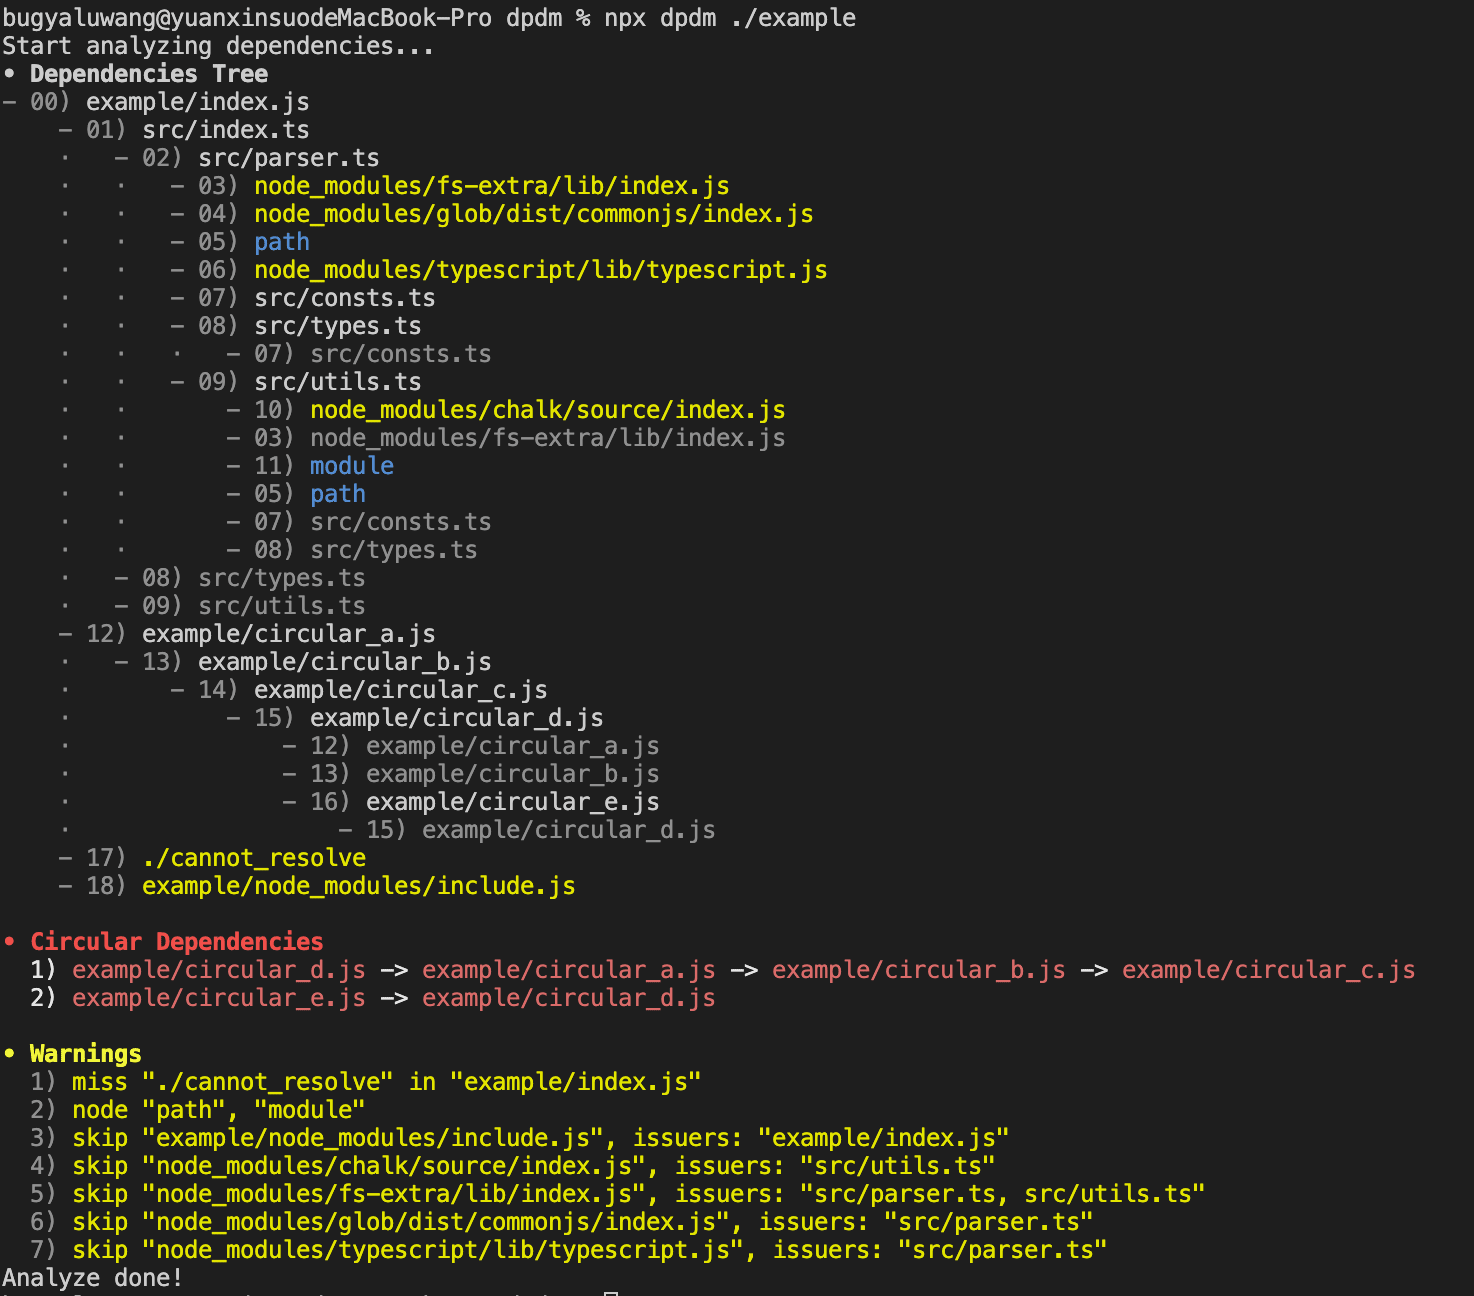Image resolution: width=1474 pixels, height=1296 pixels.
Task: Select the Warnings section heading
Action: (x=85, y=1053)
